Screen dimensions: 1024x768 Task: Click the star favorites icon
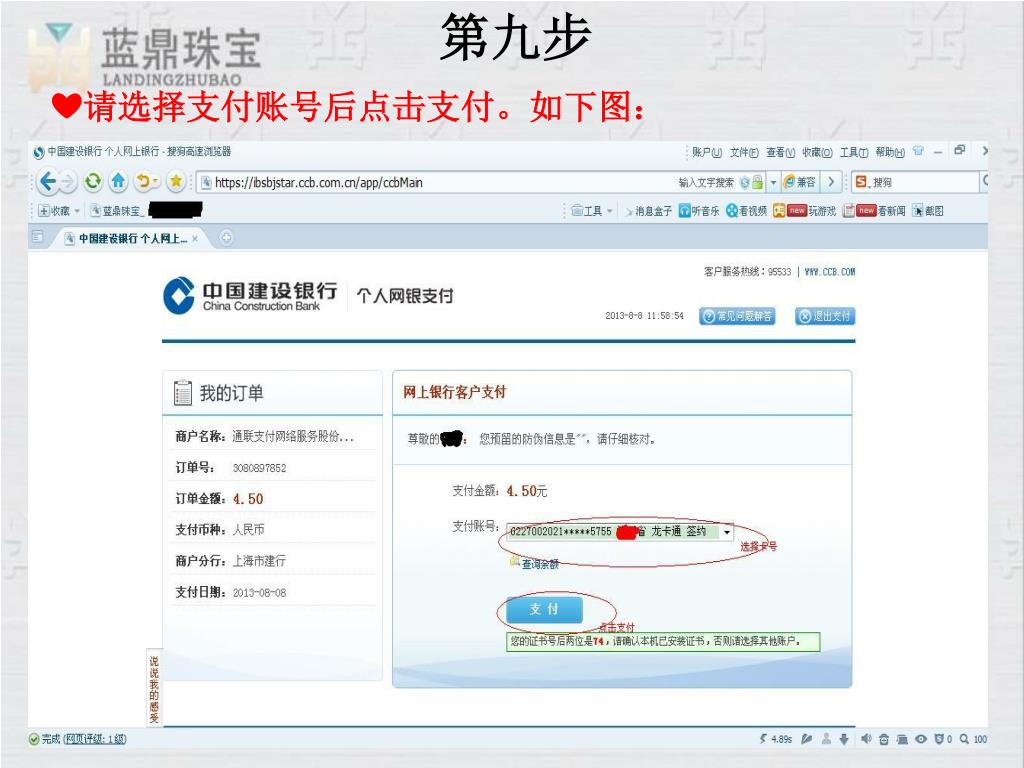tap(176, 181)
